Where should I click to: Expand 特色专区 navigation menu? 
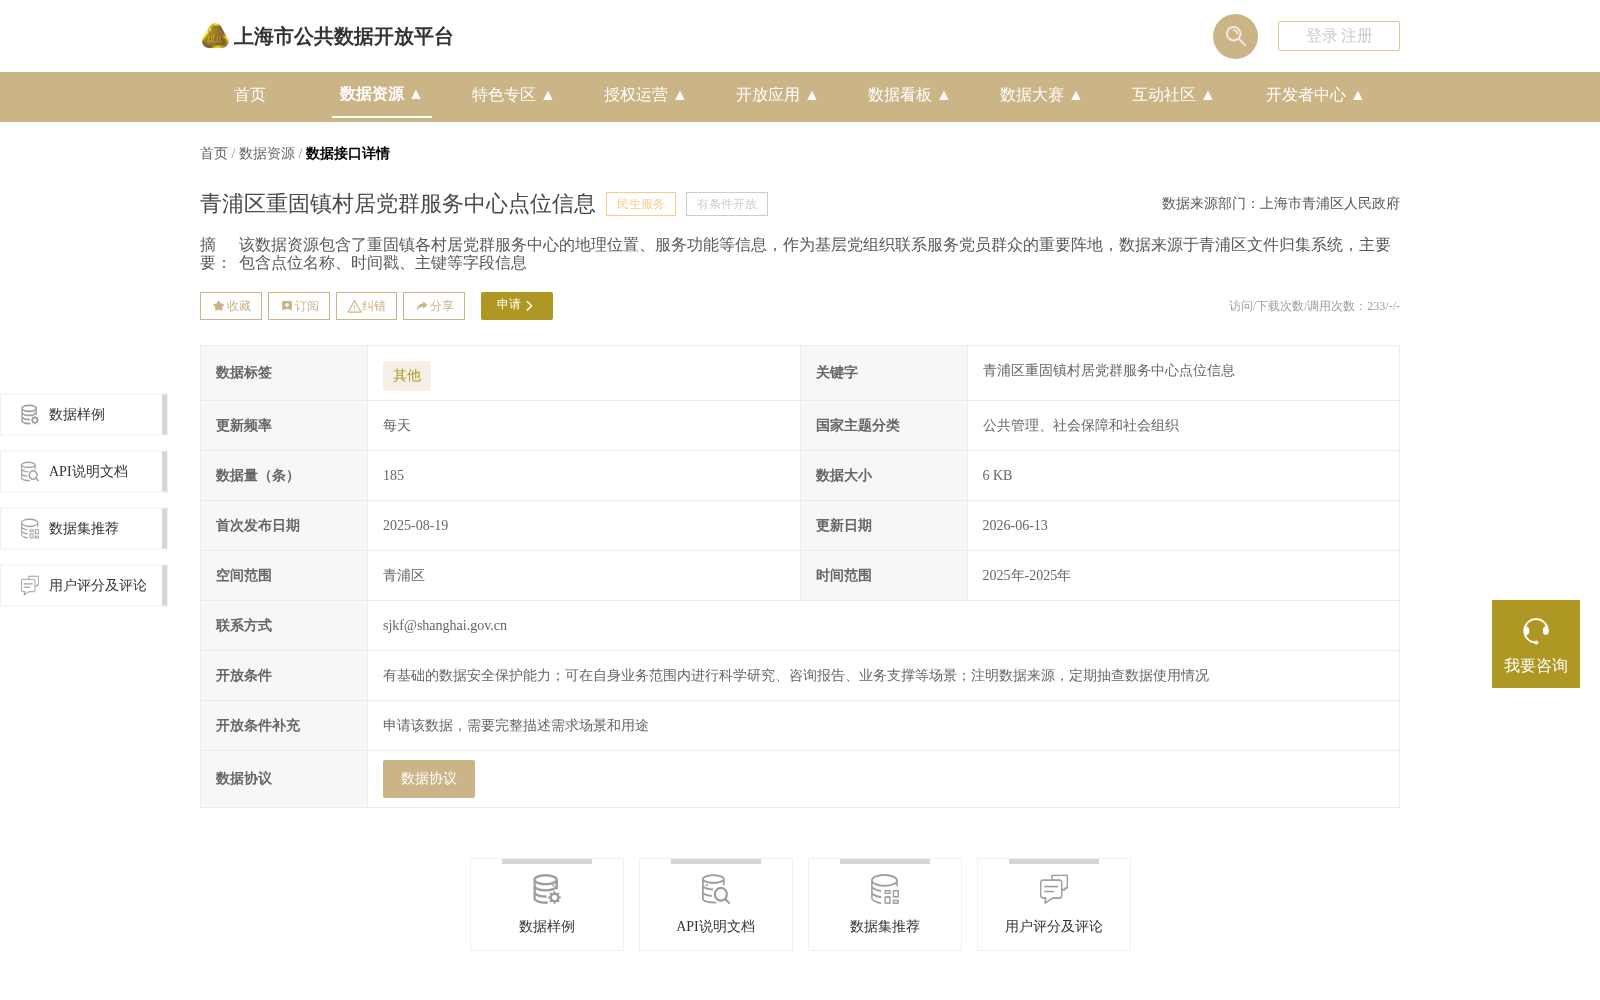pyautogui.click(x=513, y=95)
